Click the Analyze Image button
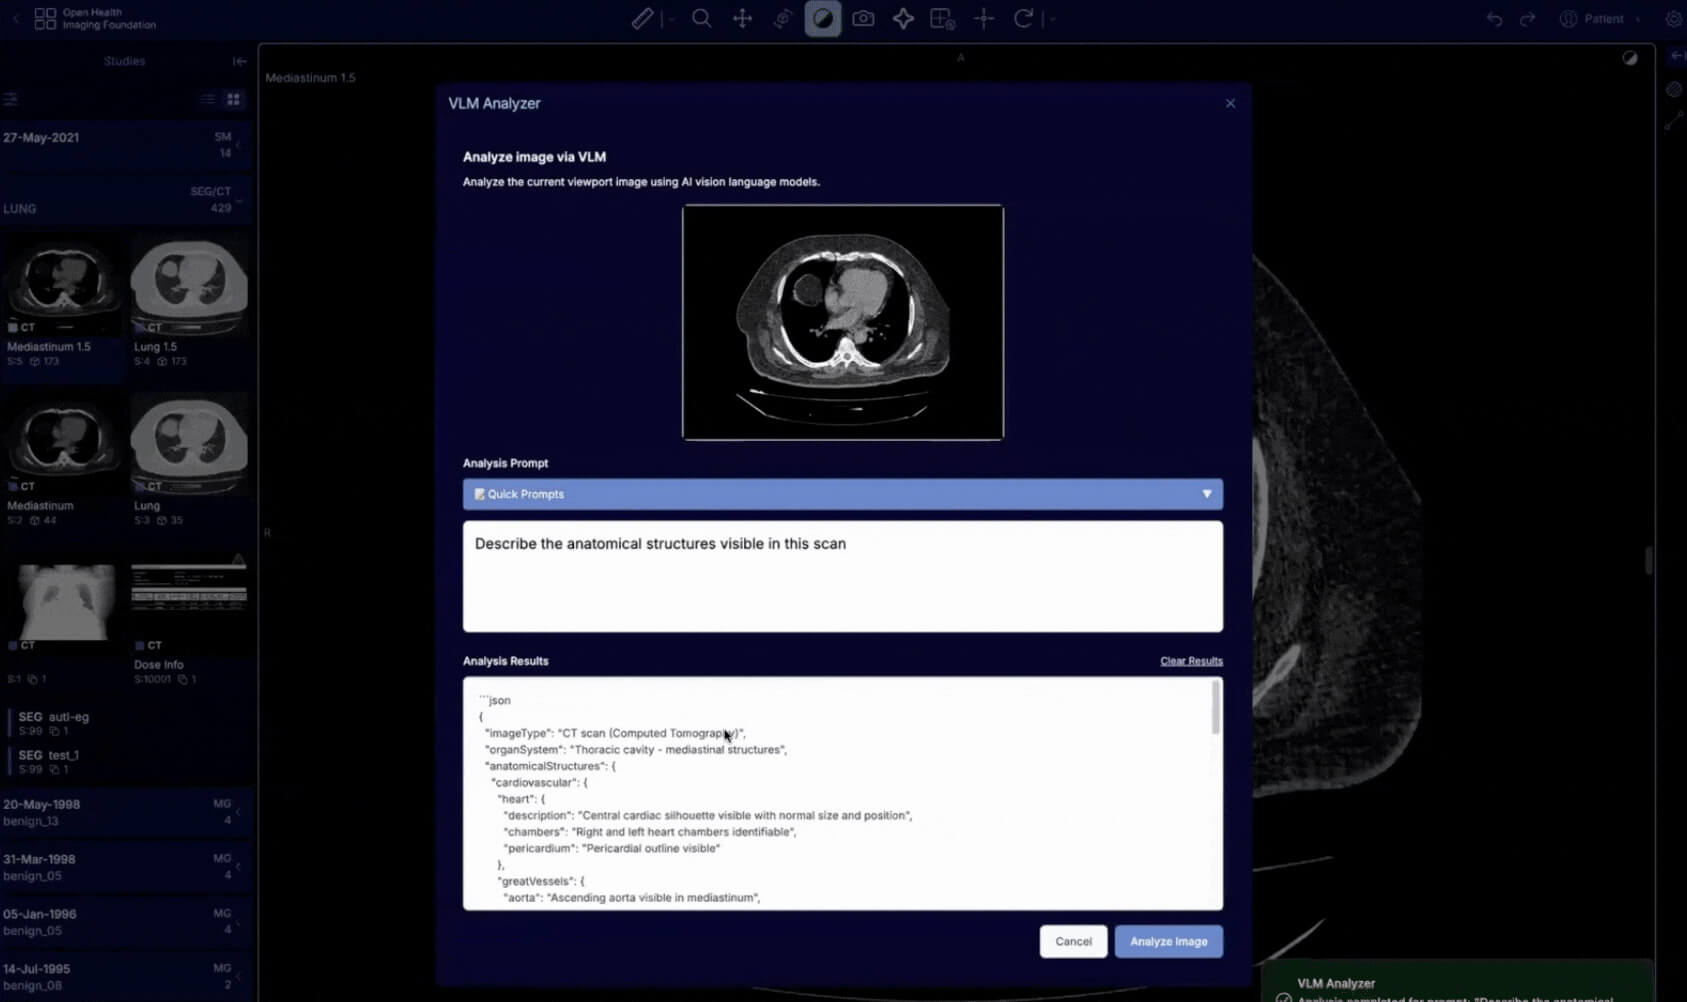The width and height of the screenshot is (1687, 1002). tap(1168, 941)
